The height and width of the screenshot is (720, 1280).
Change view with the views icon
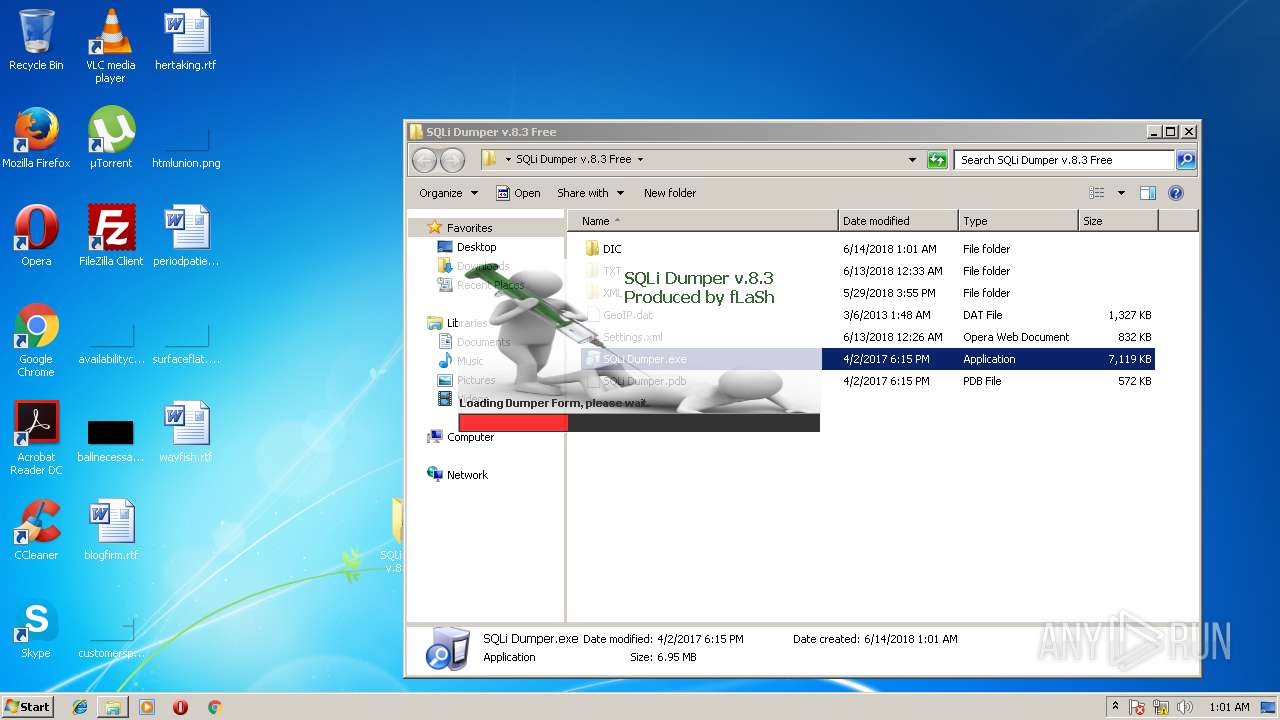click(1097, 193)
